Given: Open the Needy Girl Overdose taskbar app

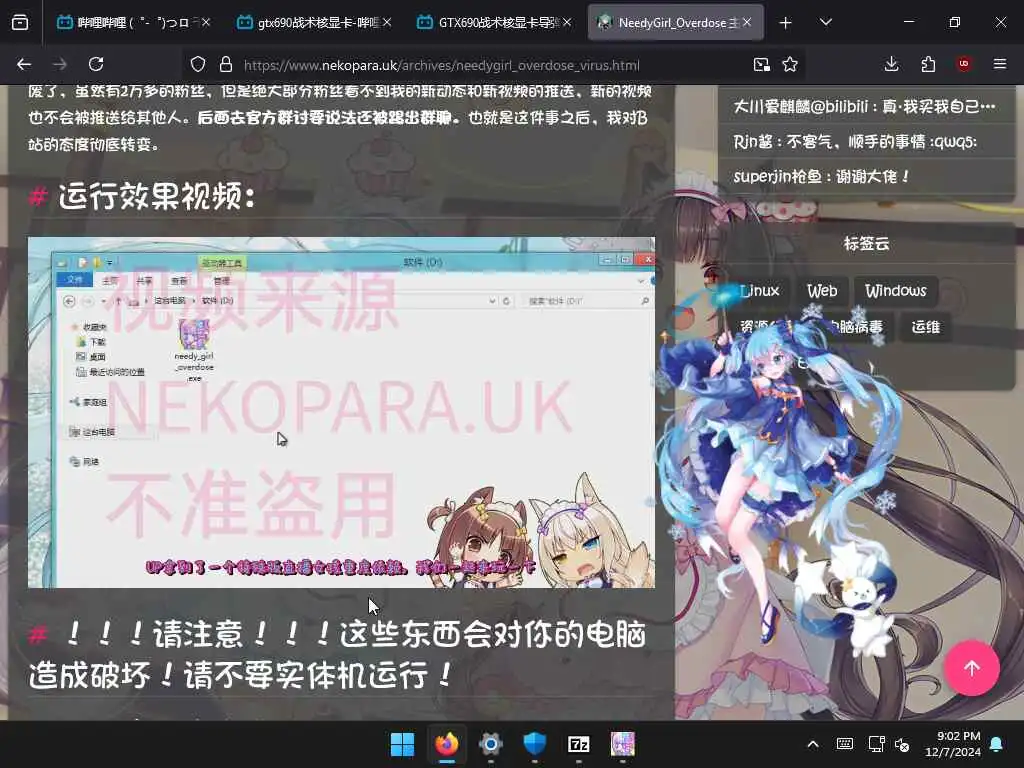Looking at the screenshot, I should tap(622, 744).
